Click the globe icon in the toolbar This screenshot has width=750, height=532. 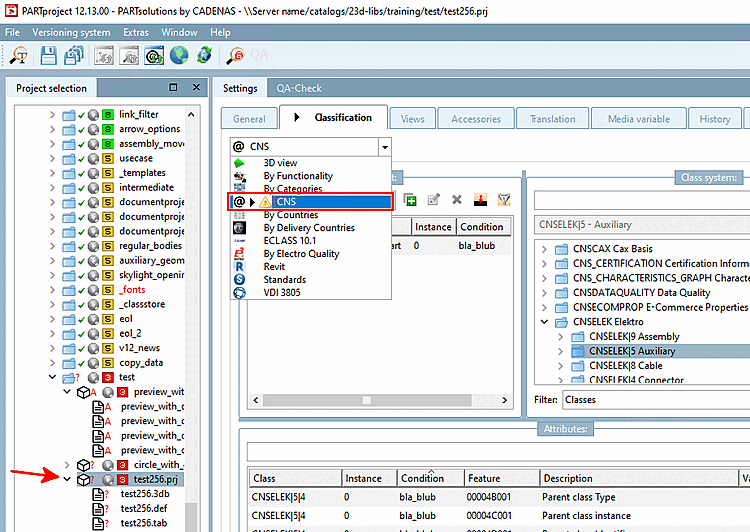[x=179, y=55]
